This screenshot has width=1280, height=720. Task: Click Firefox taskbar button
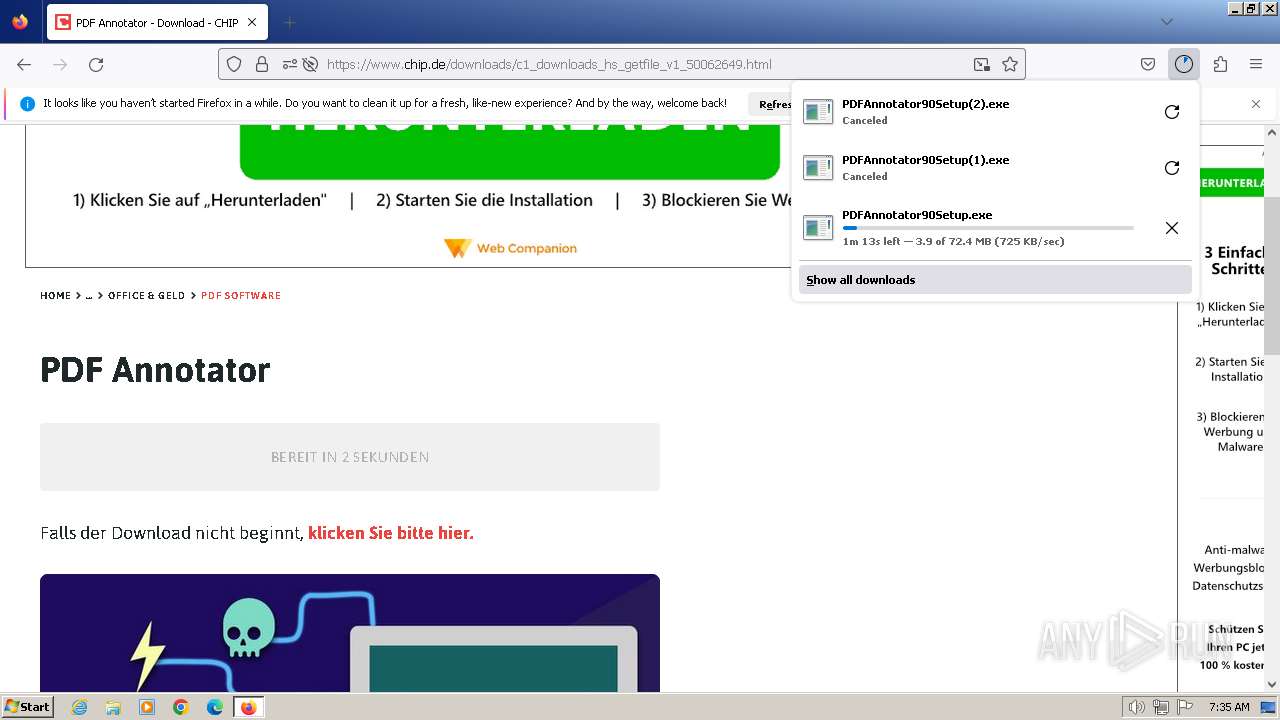click(x=248, y=707)
